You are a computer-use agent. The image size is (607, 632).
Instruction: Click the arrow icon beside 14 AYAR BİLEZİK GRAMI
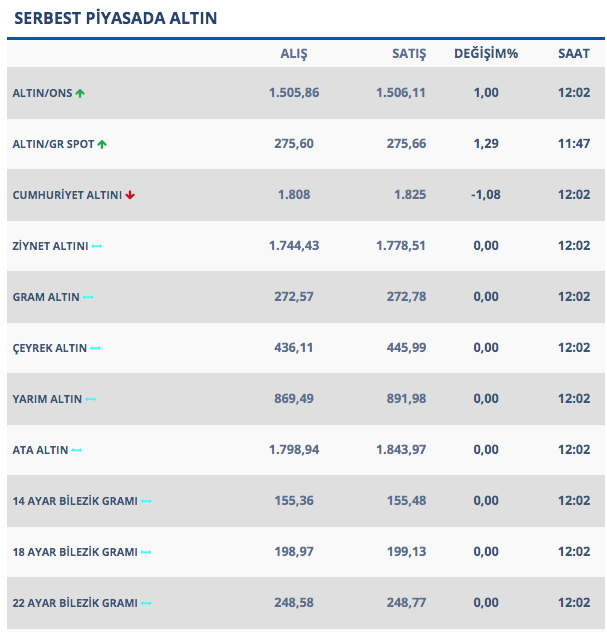coord(146,501)
